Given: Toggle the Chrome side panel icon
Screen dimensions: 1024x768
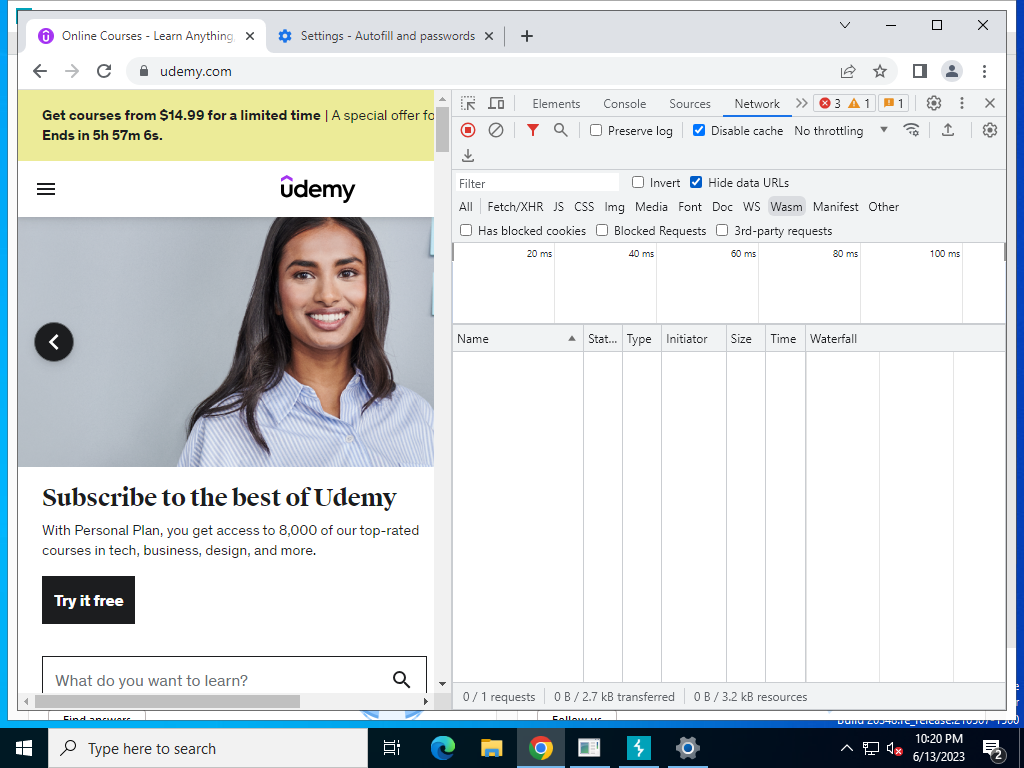Looking at the screenshot, I should [920, 71].
